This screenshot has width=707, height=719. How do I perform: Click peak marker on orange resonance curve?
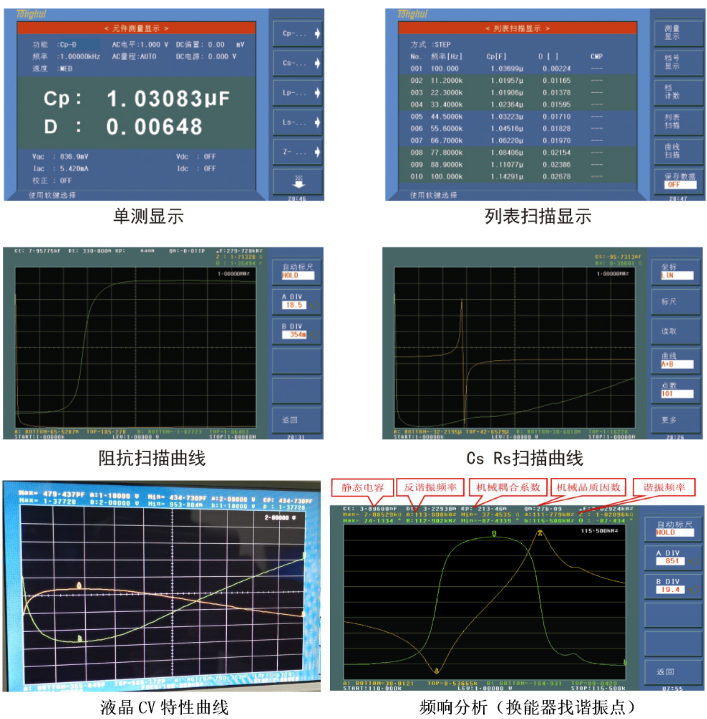(x=541, y=532)
